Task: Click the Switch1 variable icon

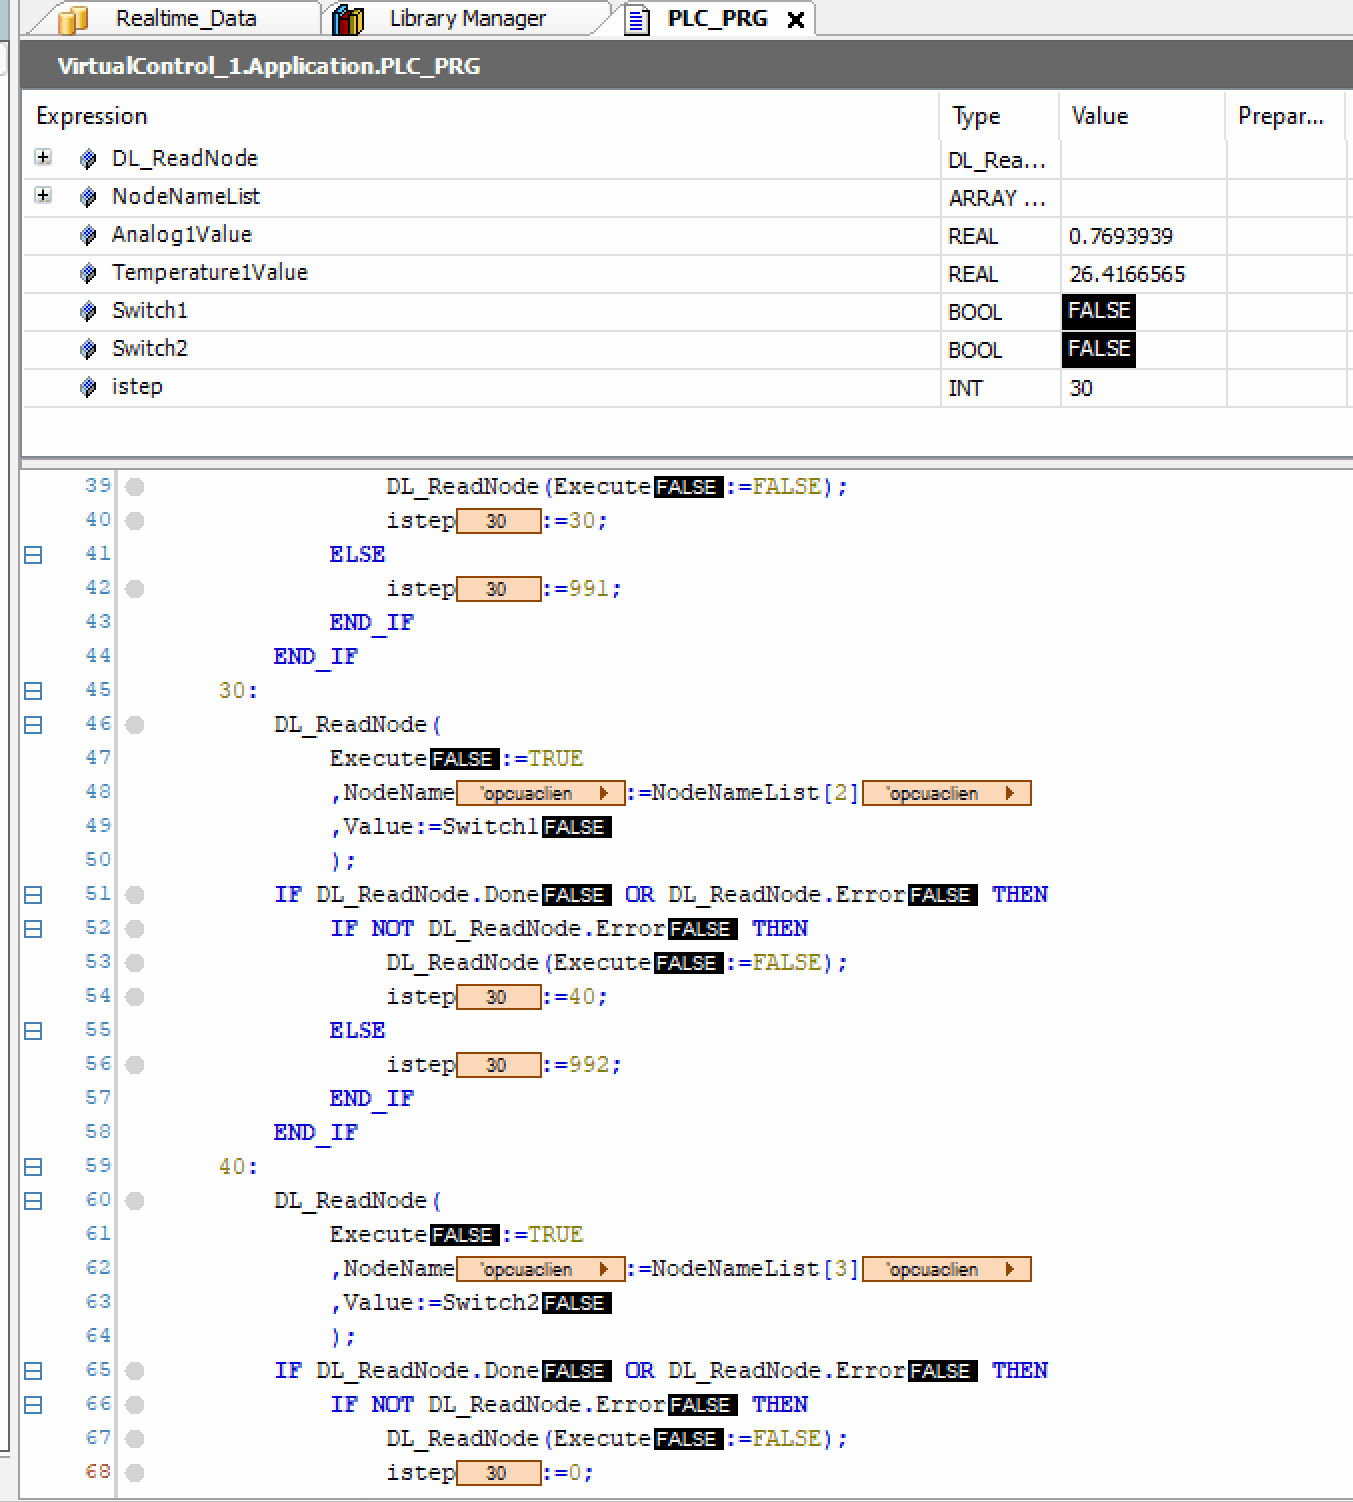Action: (88, 311)
